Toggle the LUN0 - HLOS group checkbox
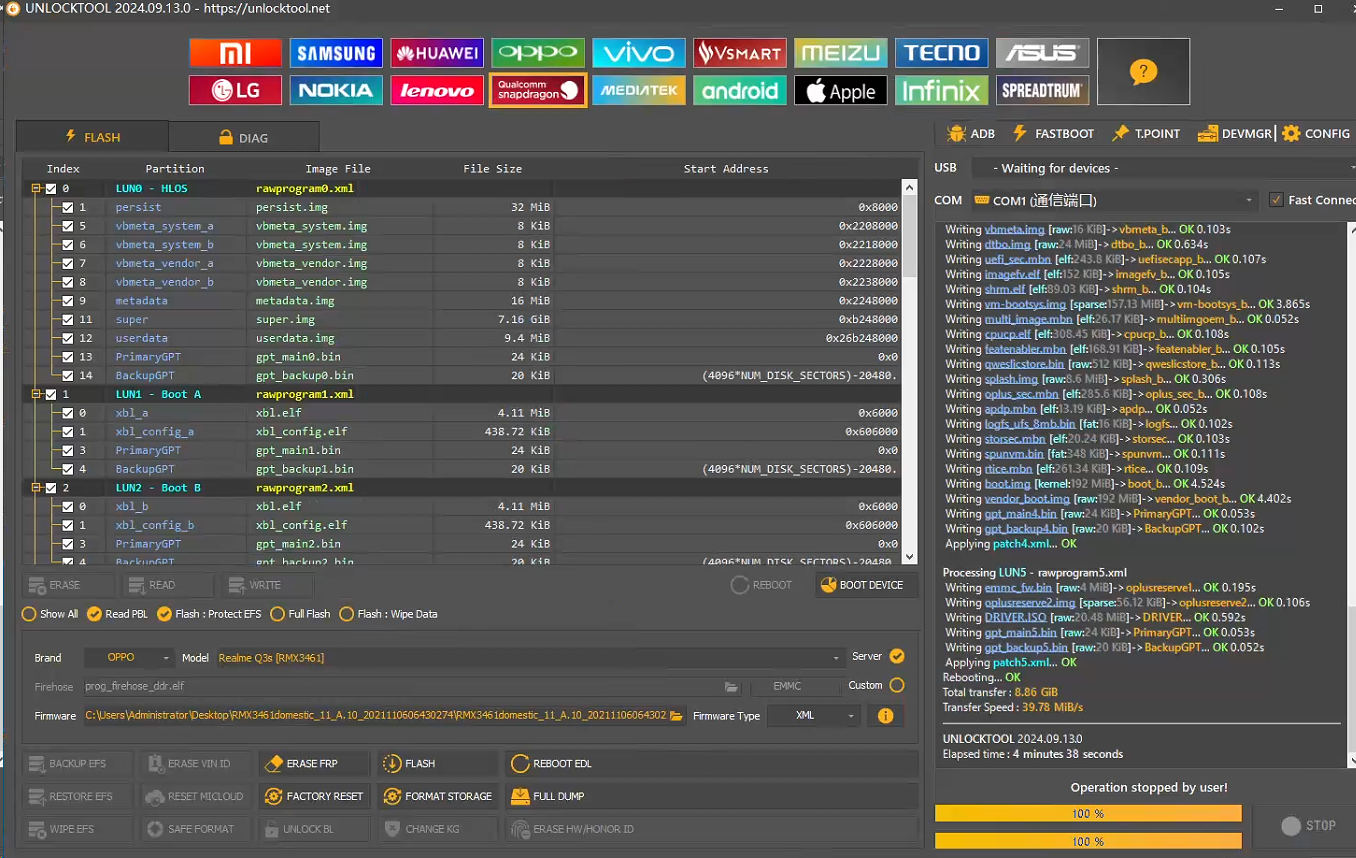The image size is (1356, 858). tap(51, 188)
